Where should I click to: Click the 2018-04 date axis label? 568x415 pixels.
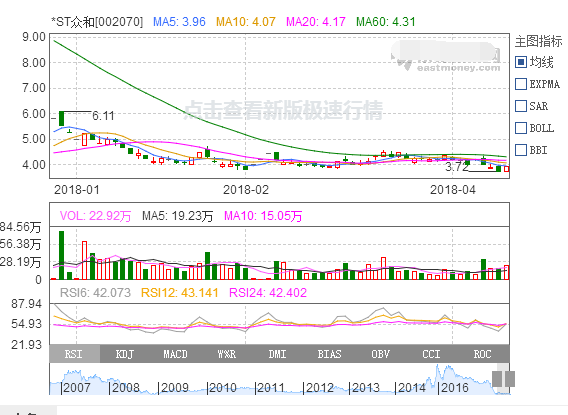click(x=453, y=190)
